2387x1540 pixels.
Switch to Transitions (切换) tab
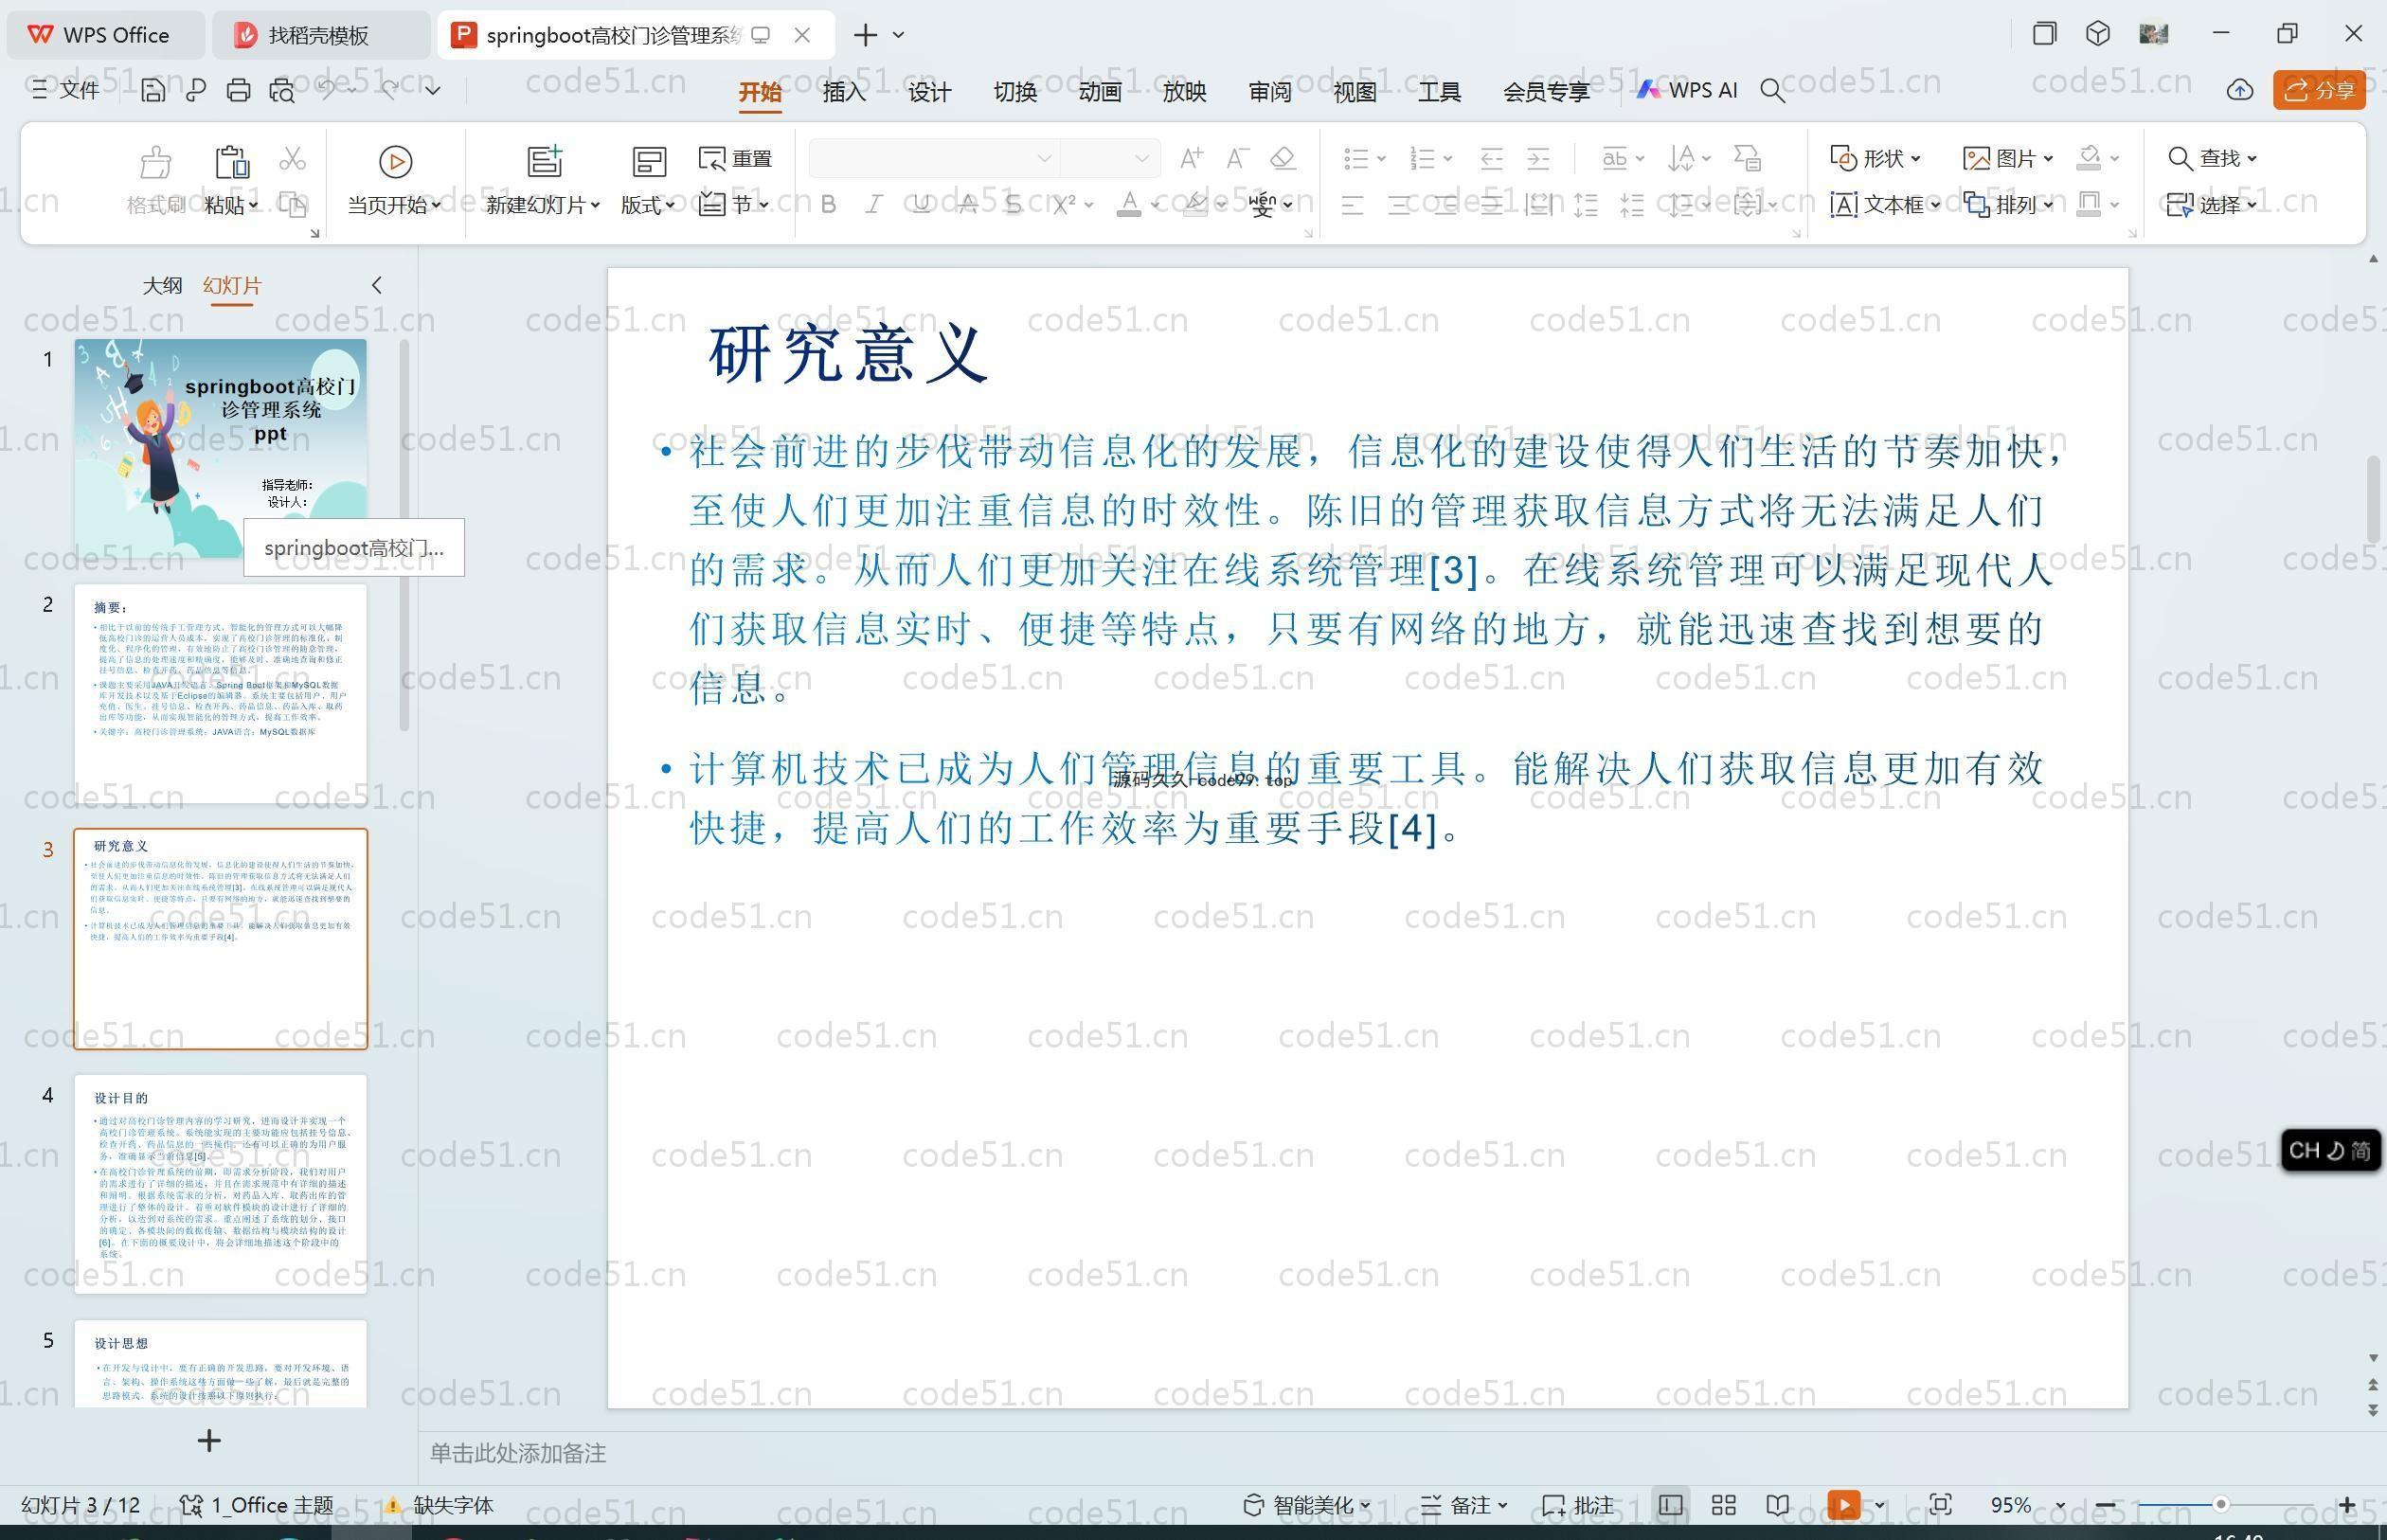(x=1015, y=92)
